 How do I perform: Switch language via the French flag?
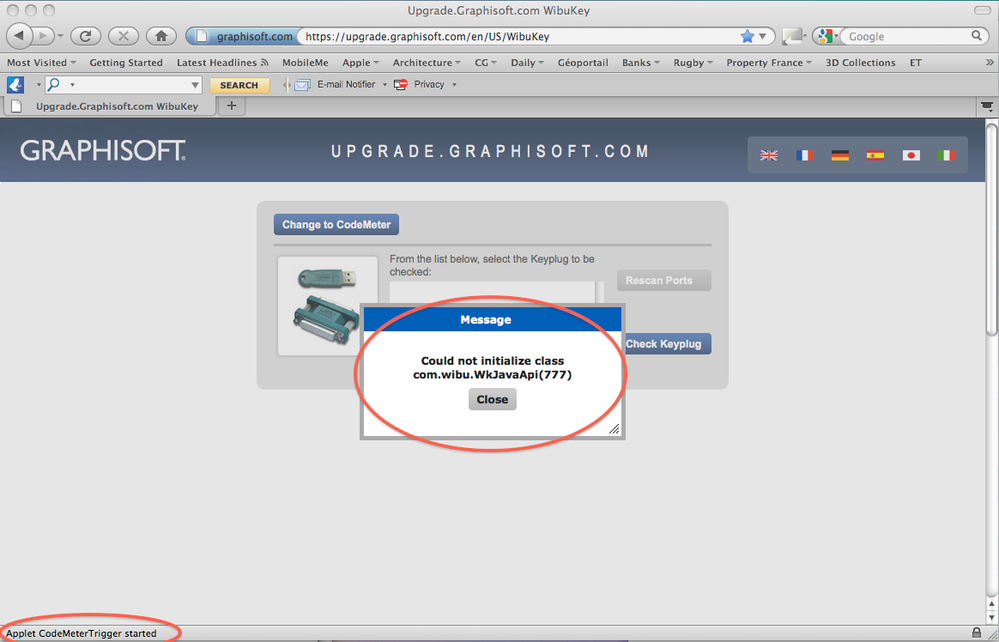click(x=805, y=155)
